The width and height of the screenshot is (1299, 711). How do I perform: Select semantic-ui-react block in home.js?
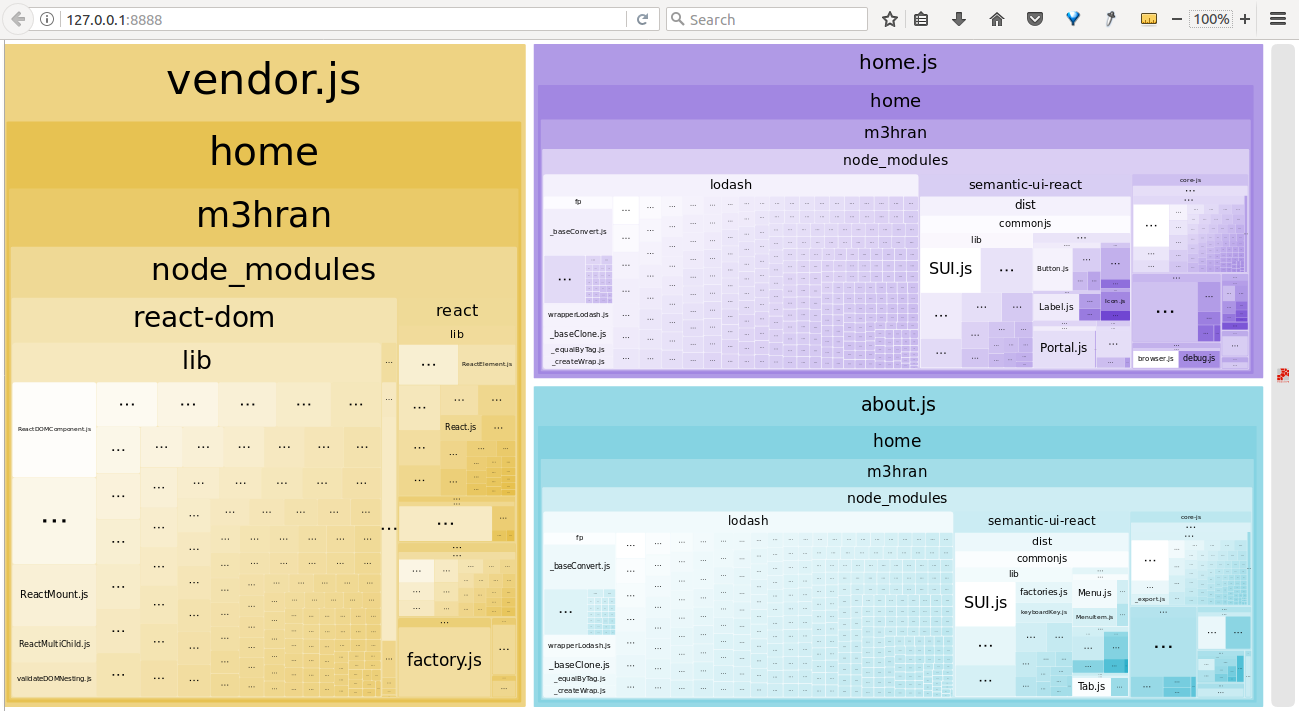coord(1025,185)
